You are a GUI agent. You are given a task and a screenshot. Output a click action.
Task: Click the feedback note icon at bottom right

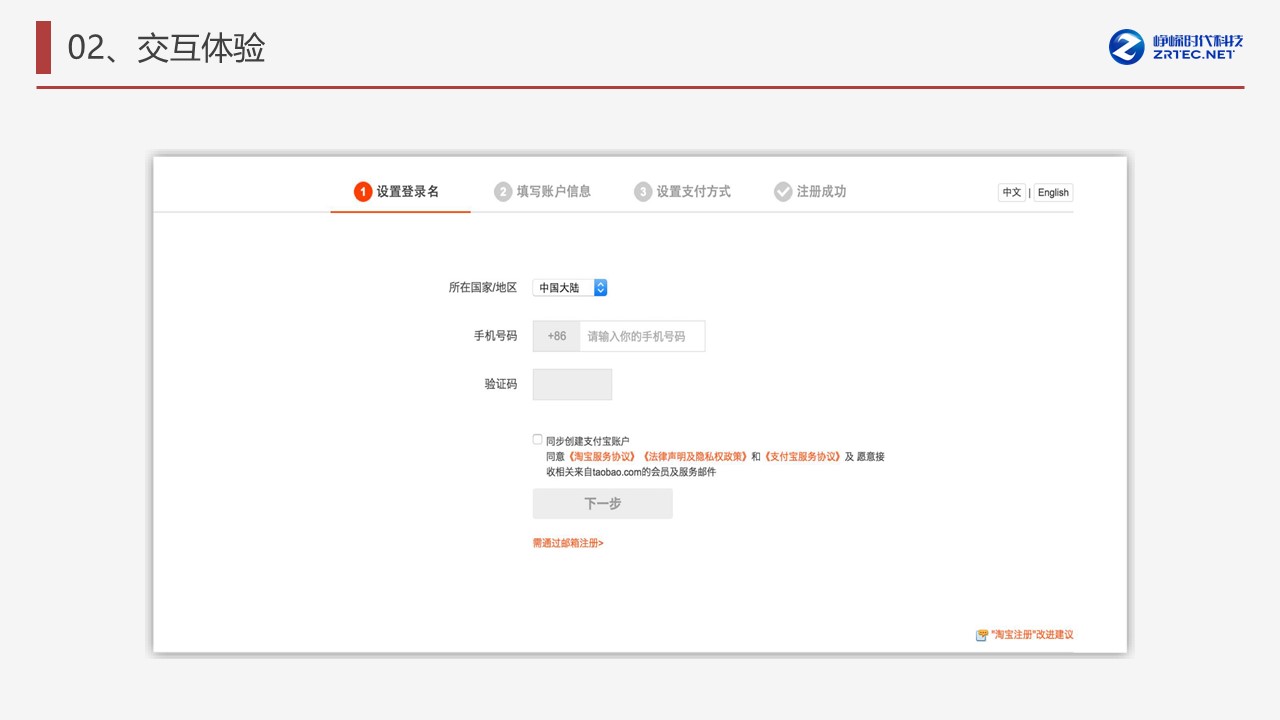tap(982, 635)
